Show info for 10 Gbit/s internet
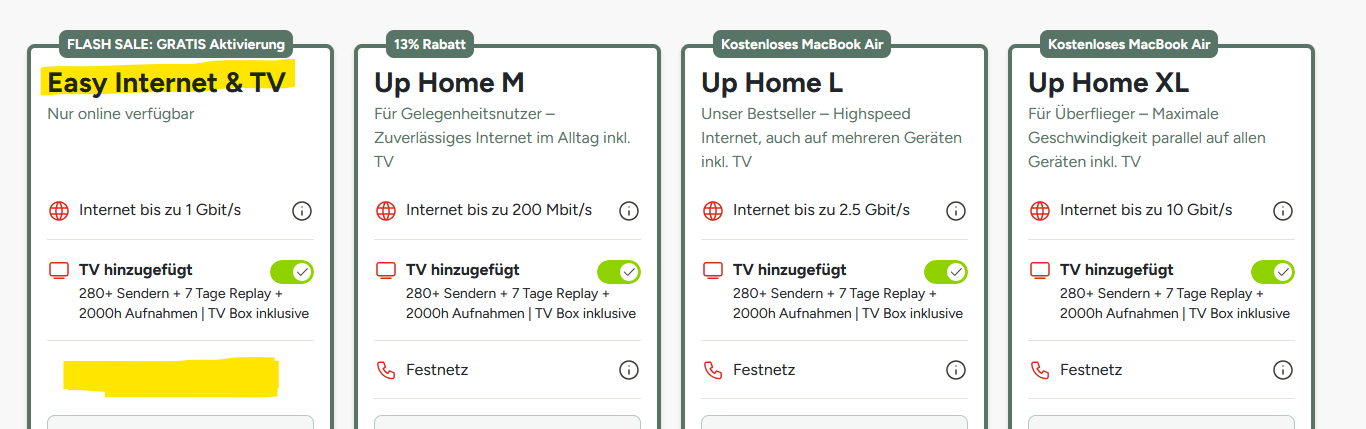This screenshot has width=1366, height=429. coord(1283,211)
